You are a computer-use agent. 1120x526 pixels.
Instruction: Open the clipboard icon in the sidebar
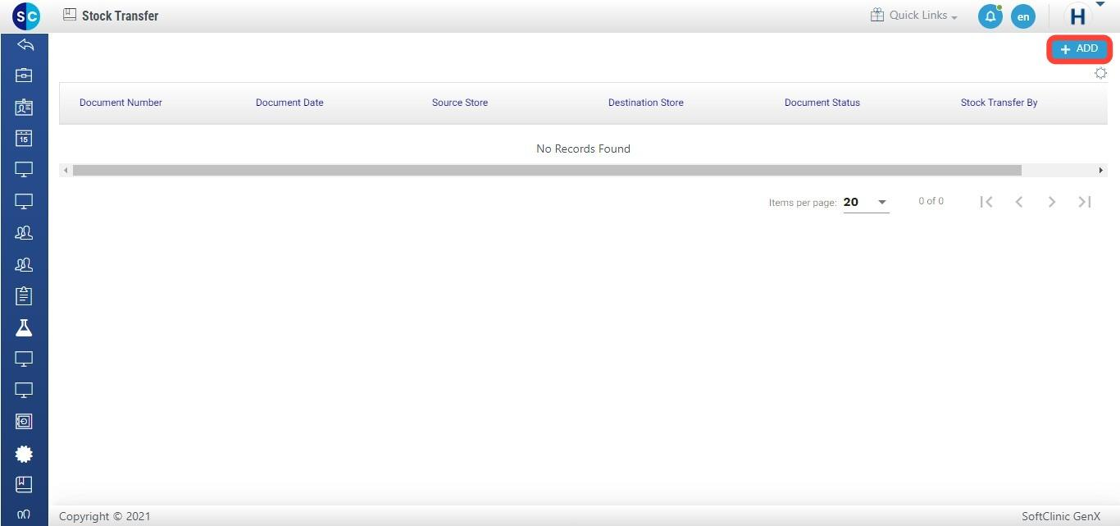point(24,296)
